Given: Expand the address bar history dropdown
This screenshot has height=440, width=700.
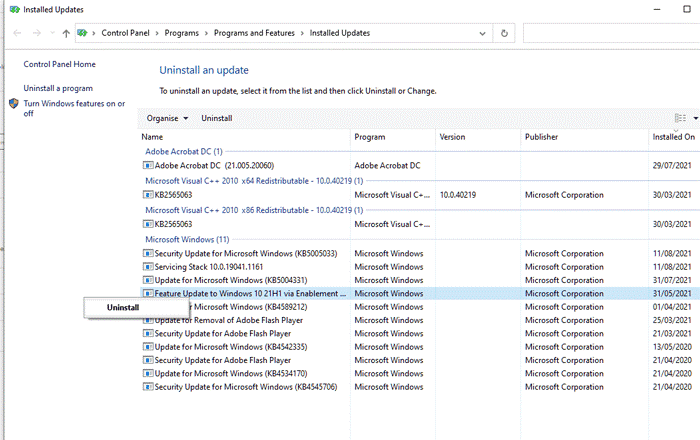Looking at the screenshot, I should 482,33.
